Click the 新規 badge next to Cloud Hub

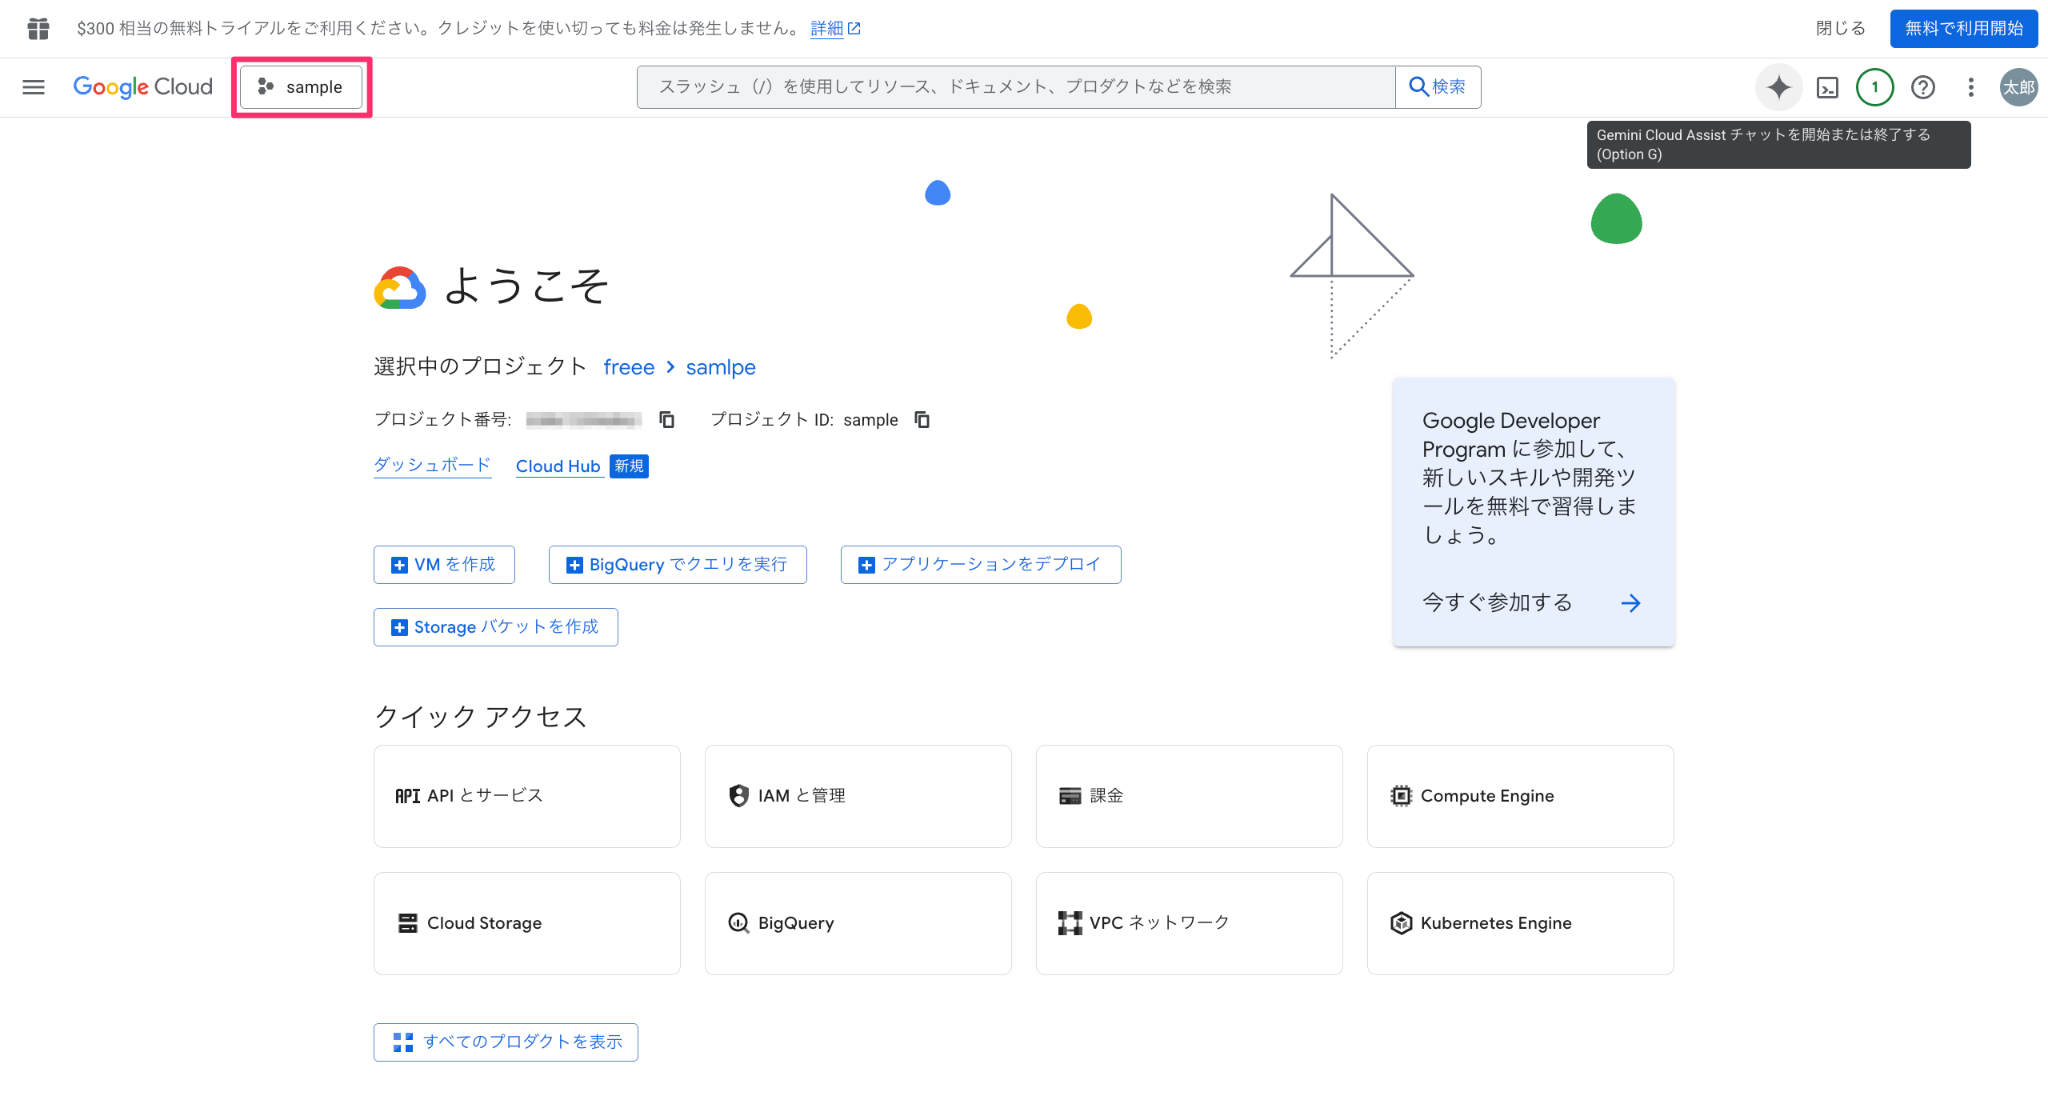629,466
